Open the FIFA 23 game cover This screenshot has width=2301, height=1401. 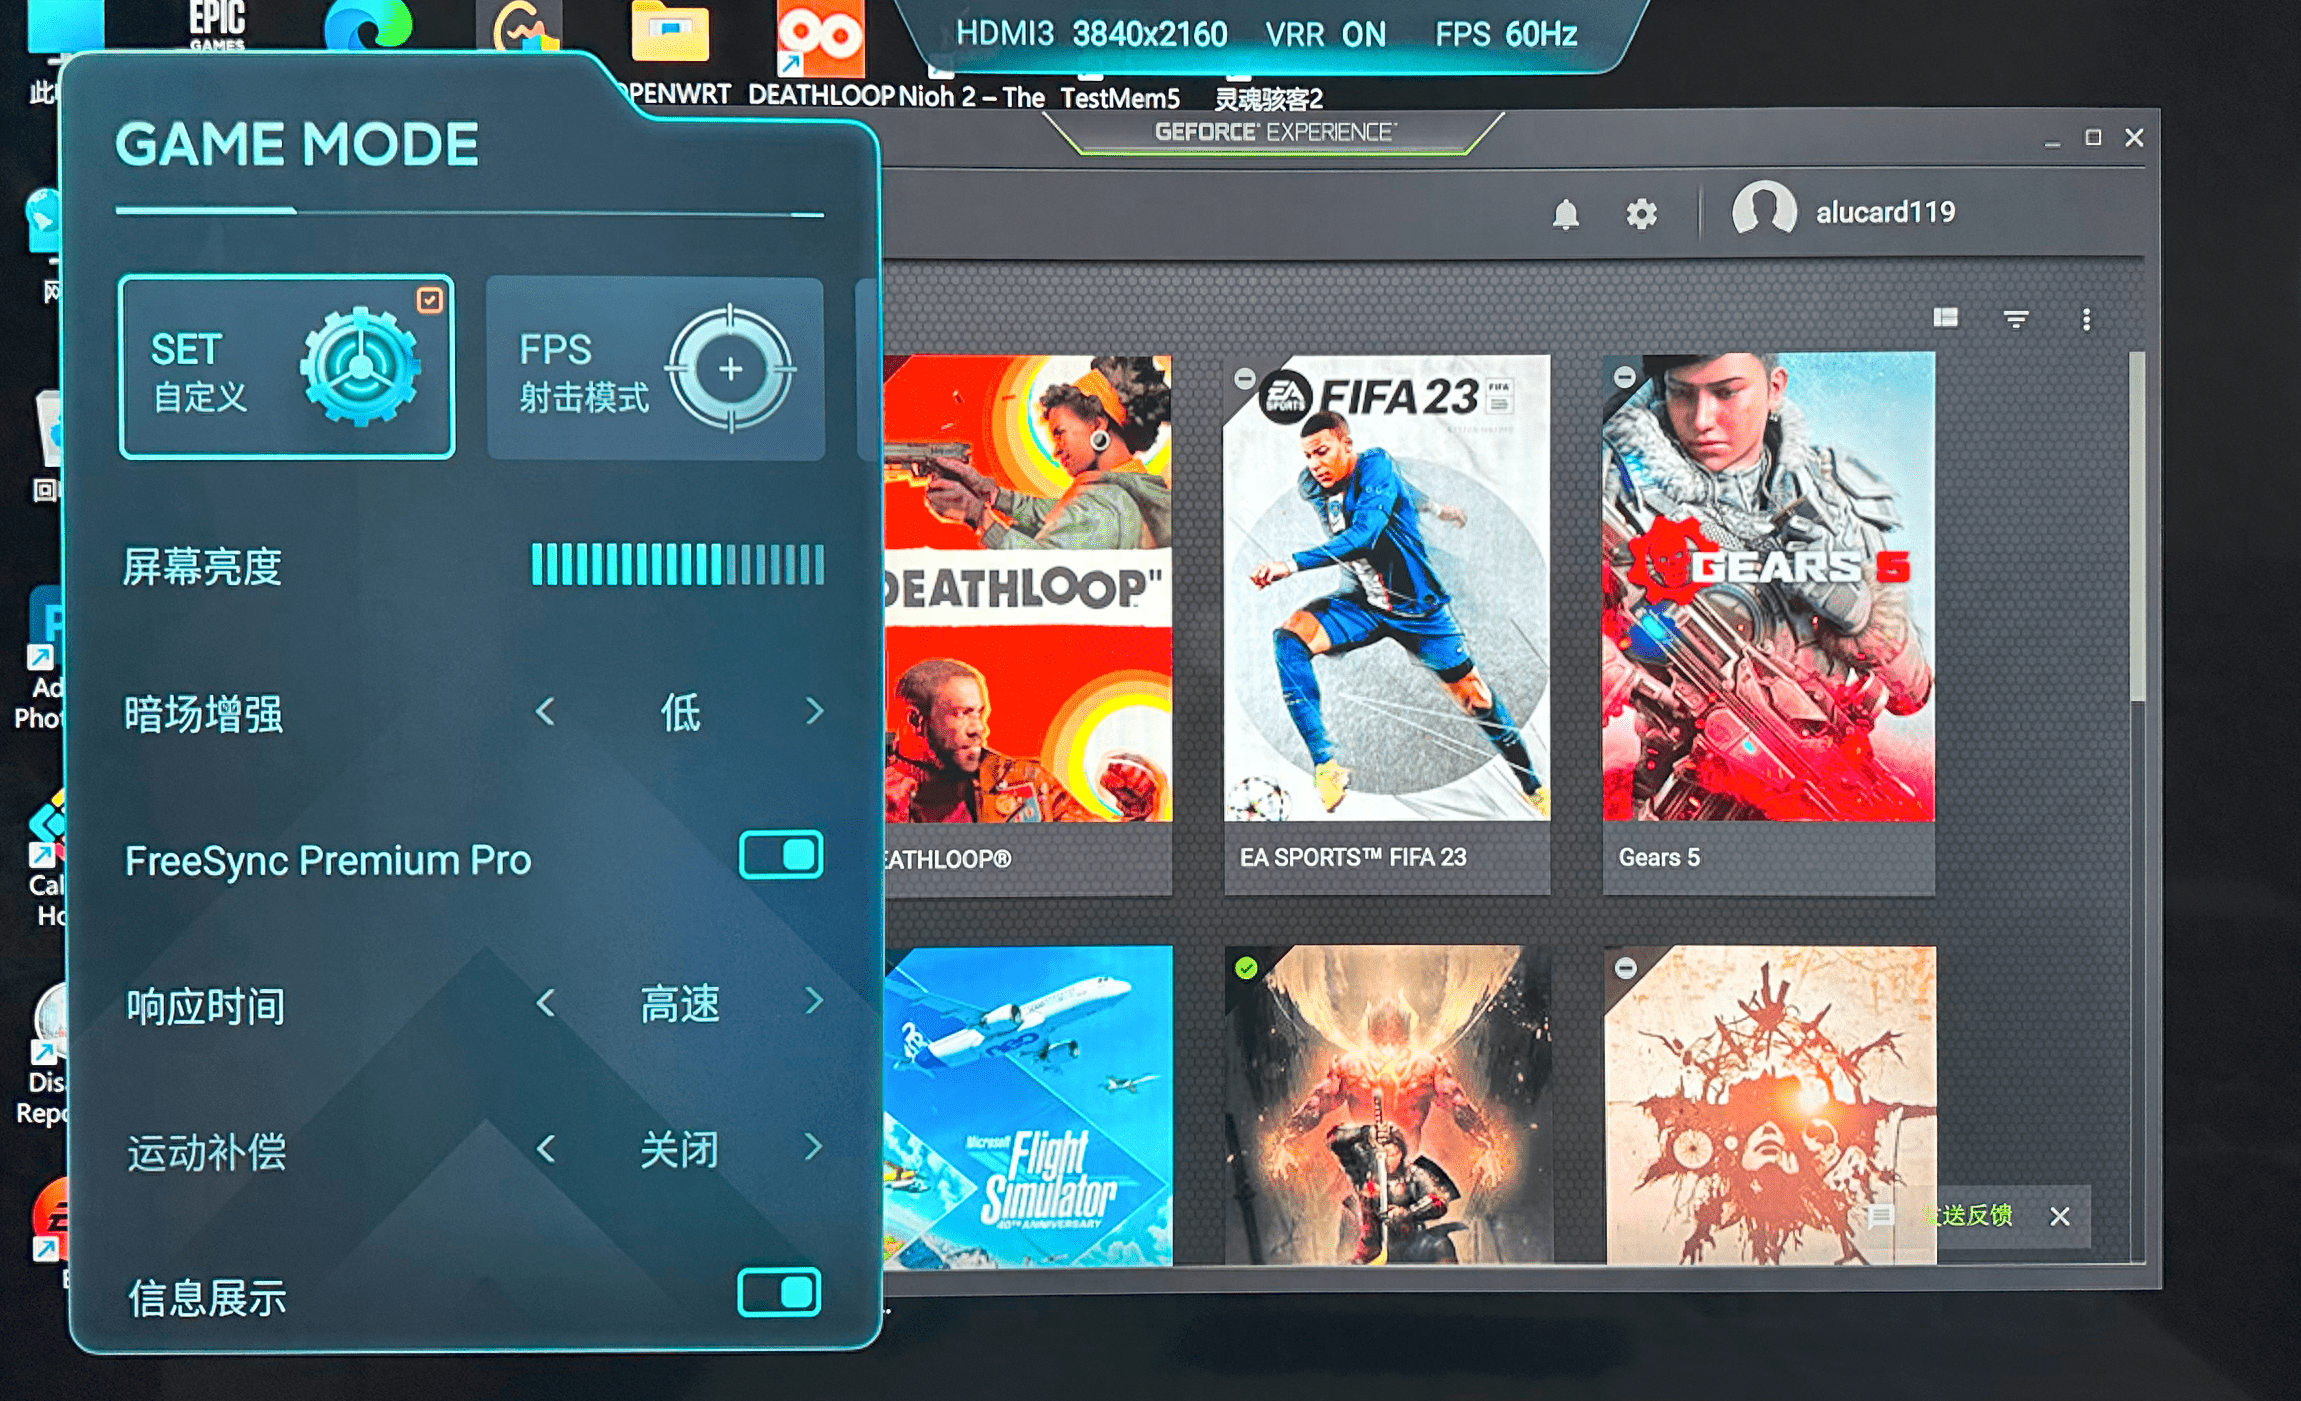pos(1387,588)
